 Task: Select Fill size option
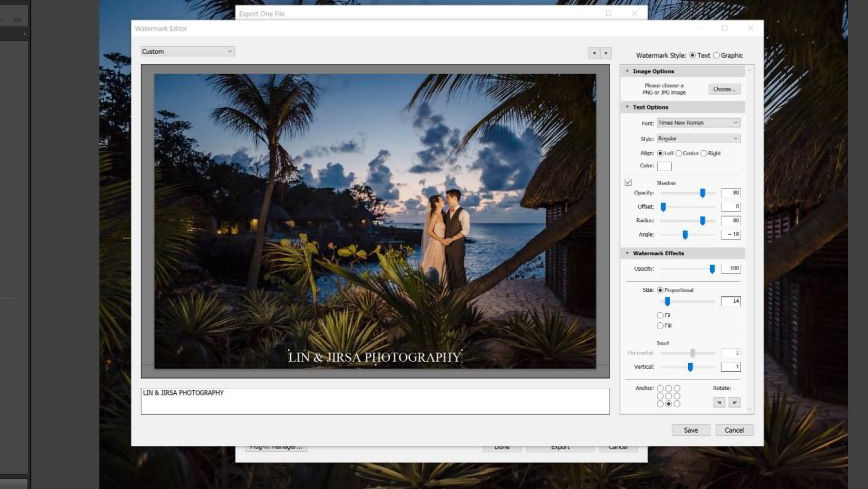660,326
